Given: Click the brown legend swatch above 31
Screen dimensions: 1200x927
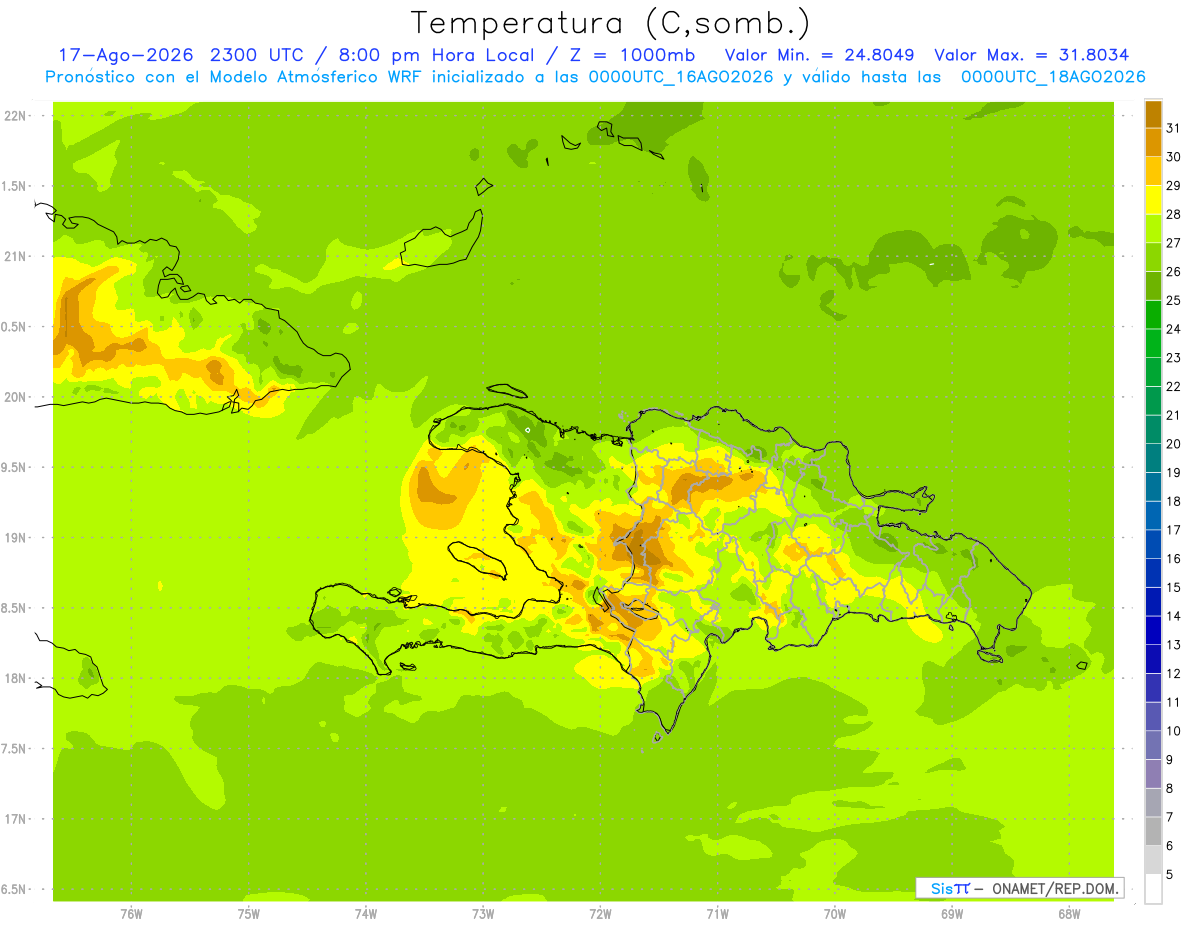Looking at the screenshot, I should [1154, 115].
